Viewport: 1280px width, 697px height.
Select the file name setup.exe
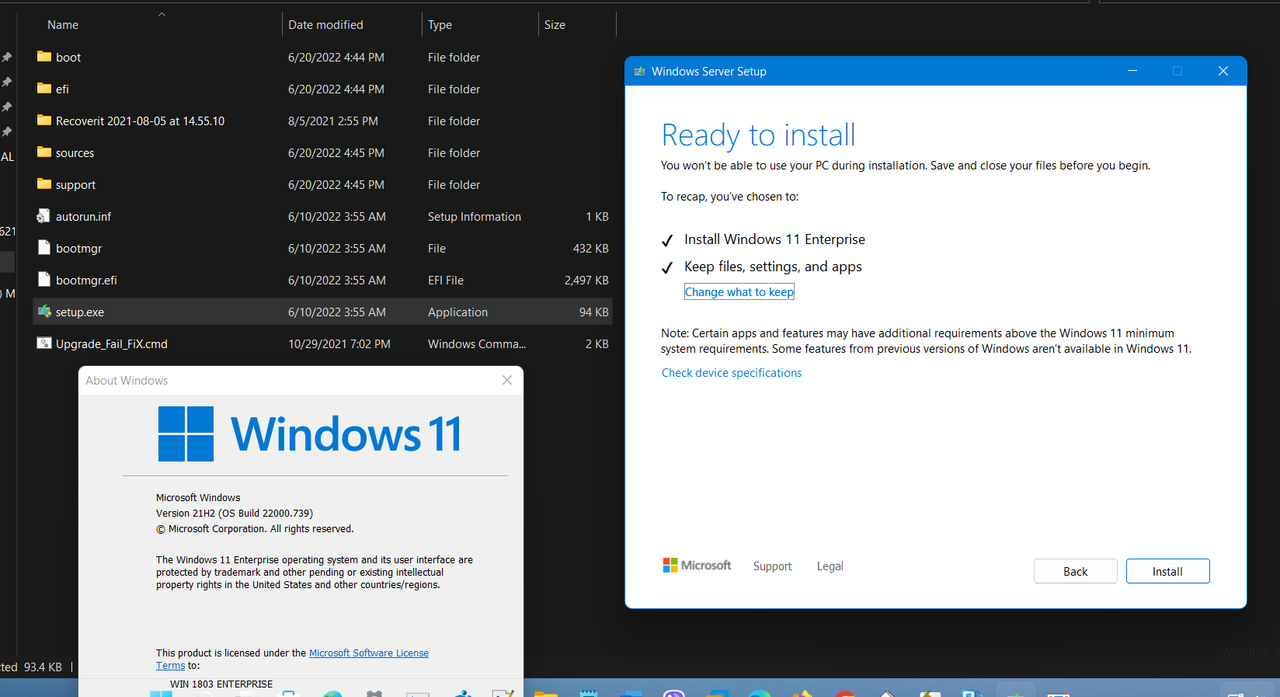click(80, 312)
